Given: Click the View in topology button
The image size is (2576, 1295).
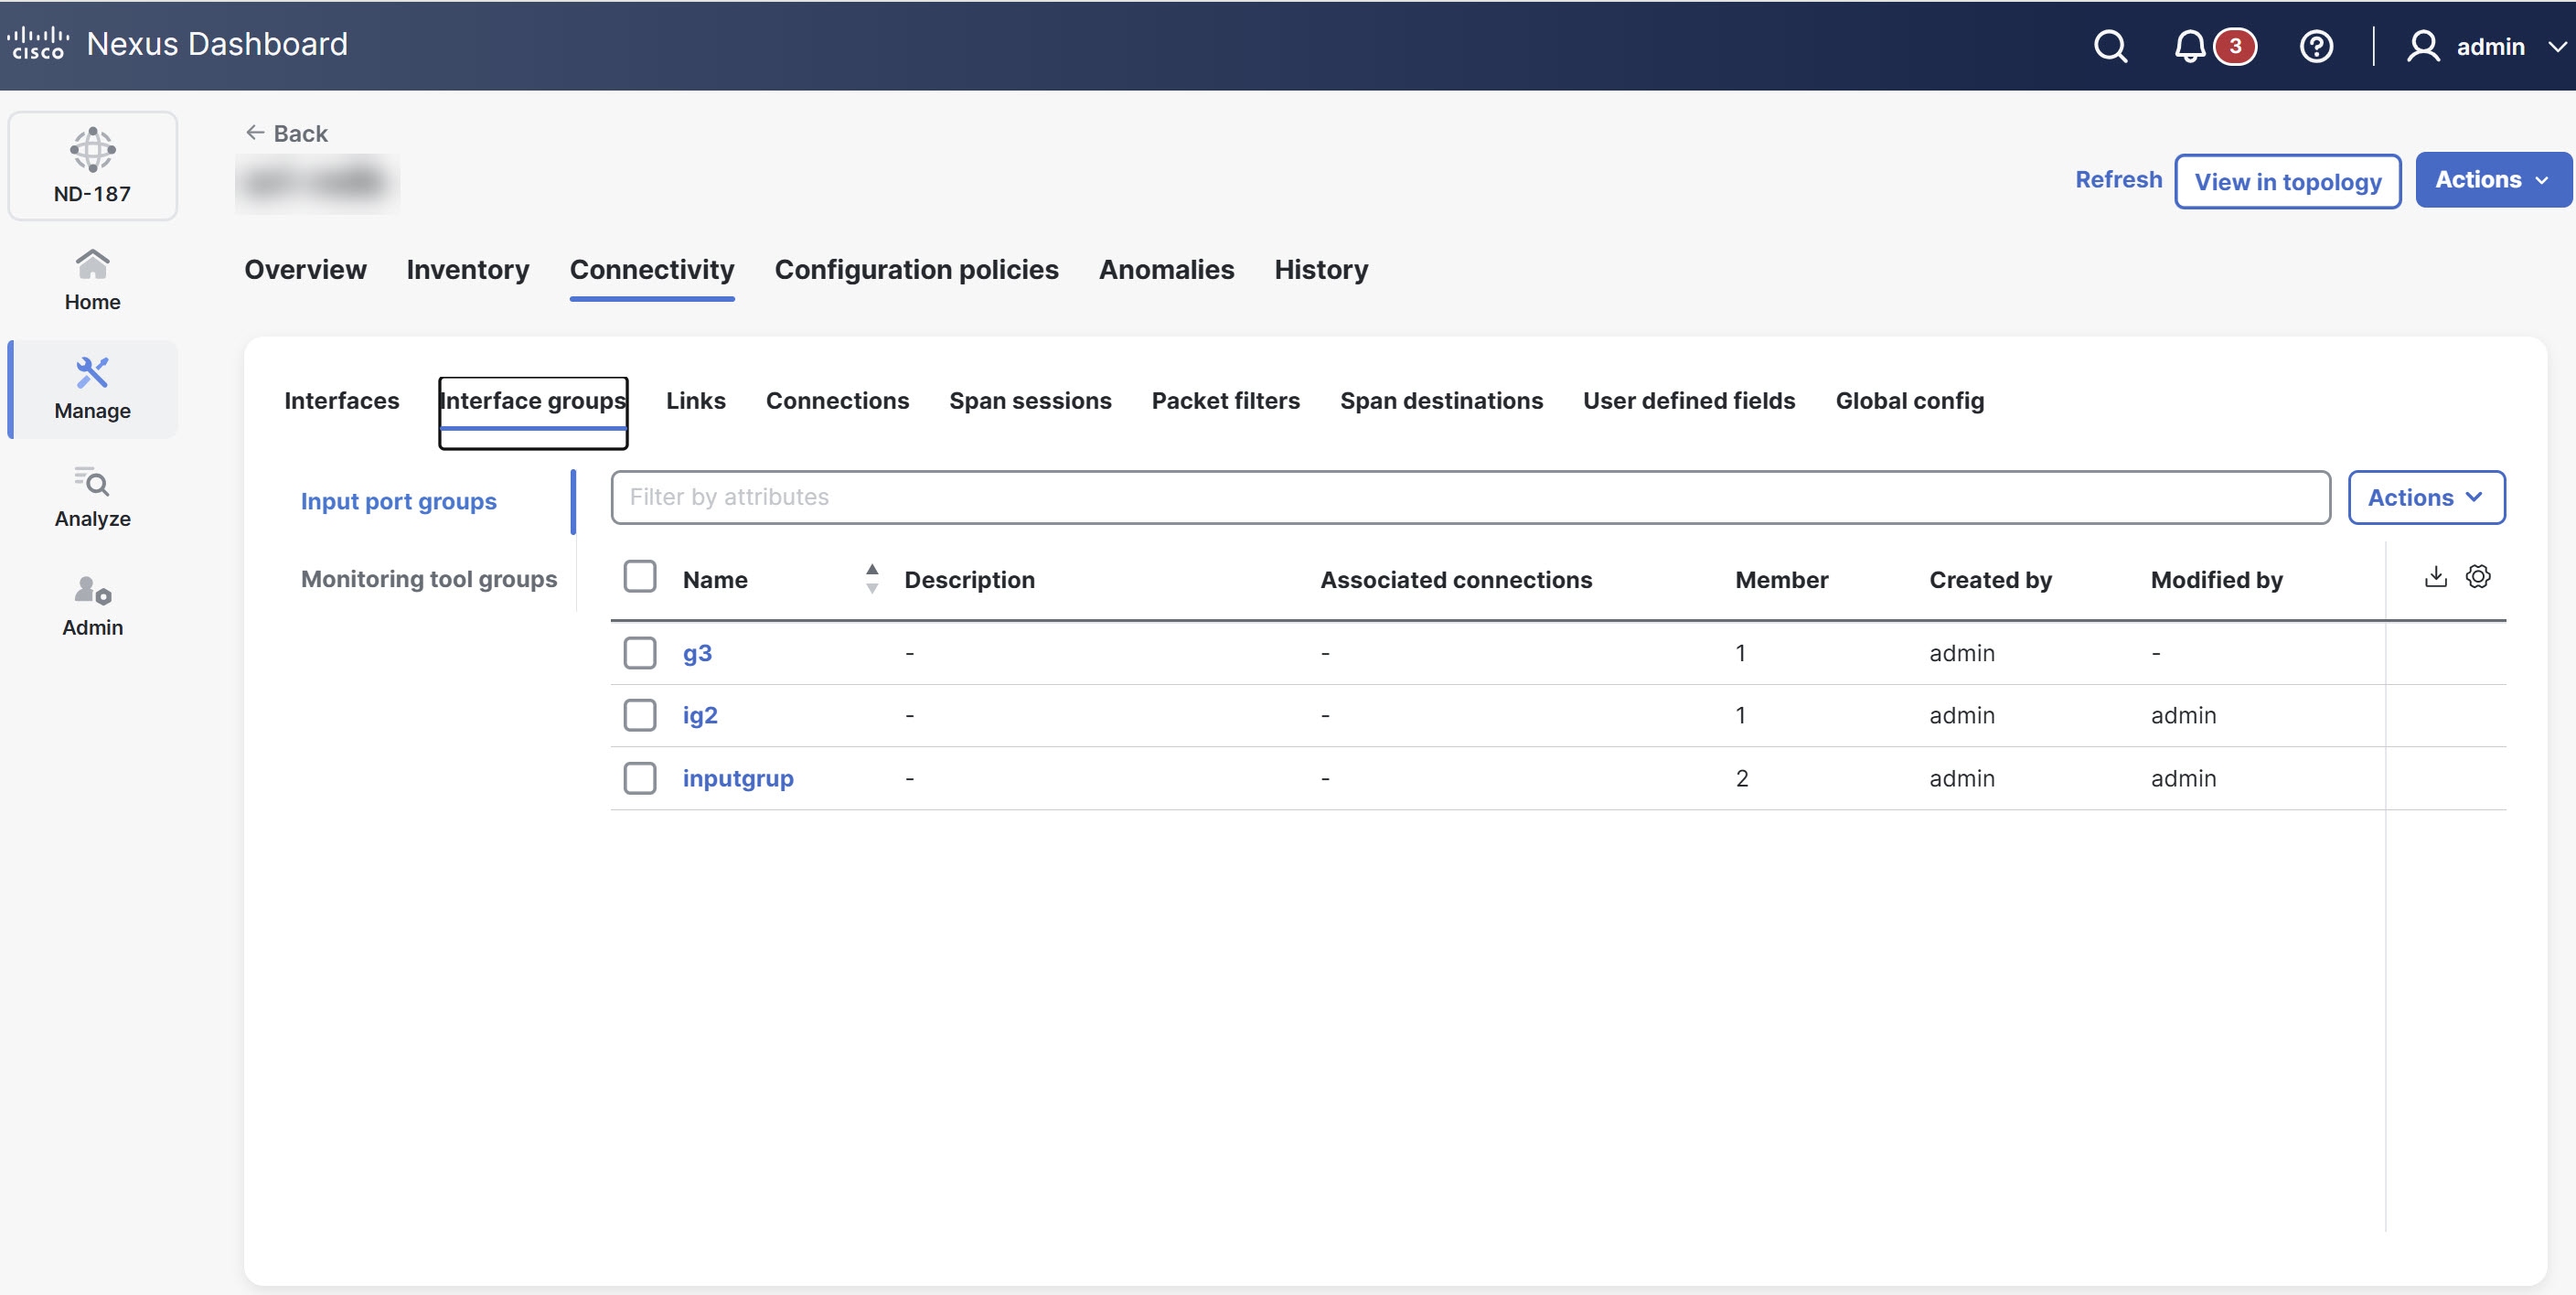Looking at the screenshot, I should coord(2288,181).
